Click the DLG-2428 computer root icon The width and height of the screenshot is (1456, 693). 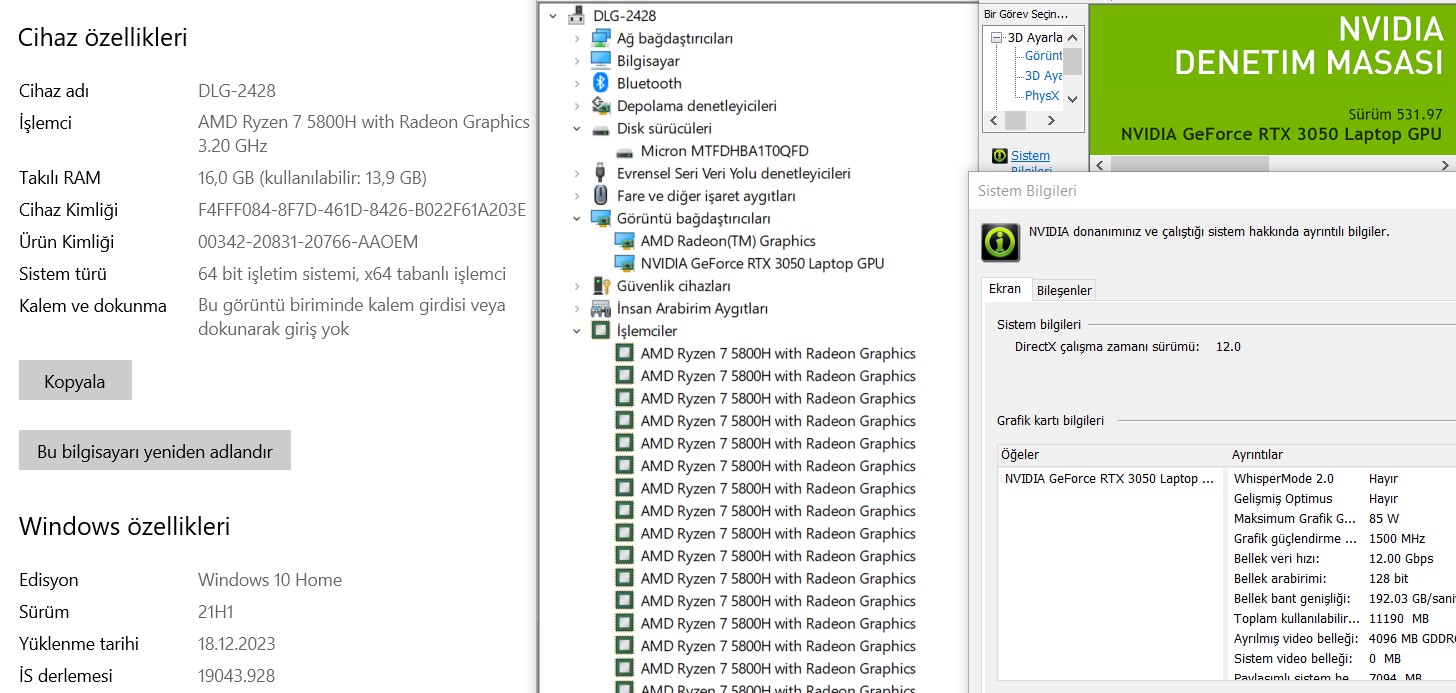pyautogui.click(x=577, y=16)
